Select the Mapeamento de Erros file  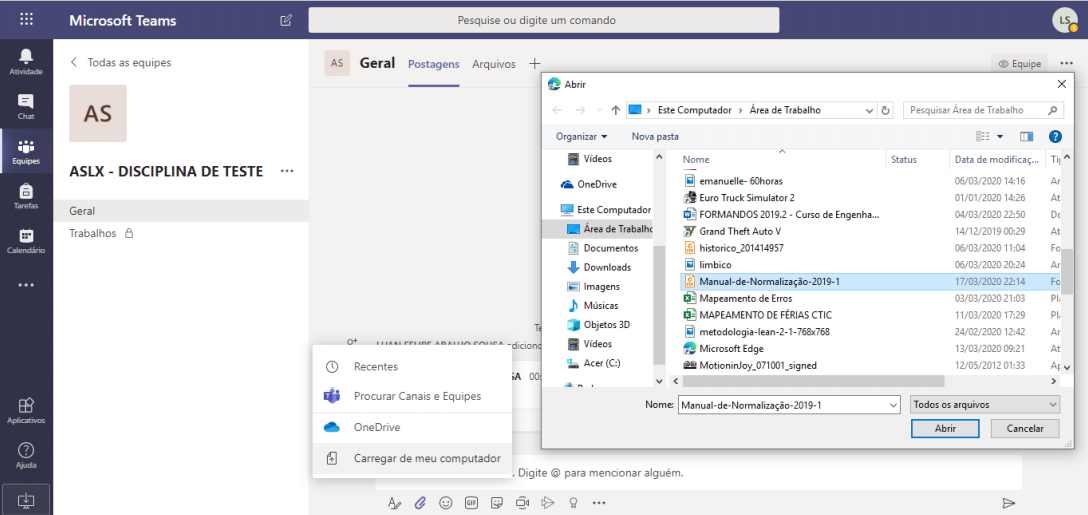[746, 298]
